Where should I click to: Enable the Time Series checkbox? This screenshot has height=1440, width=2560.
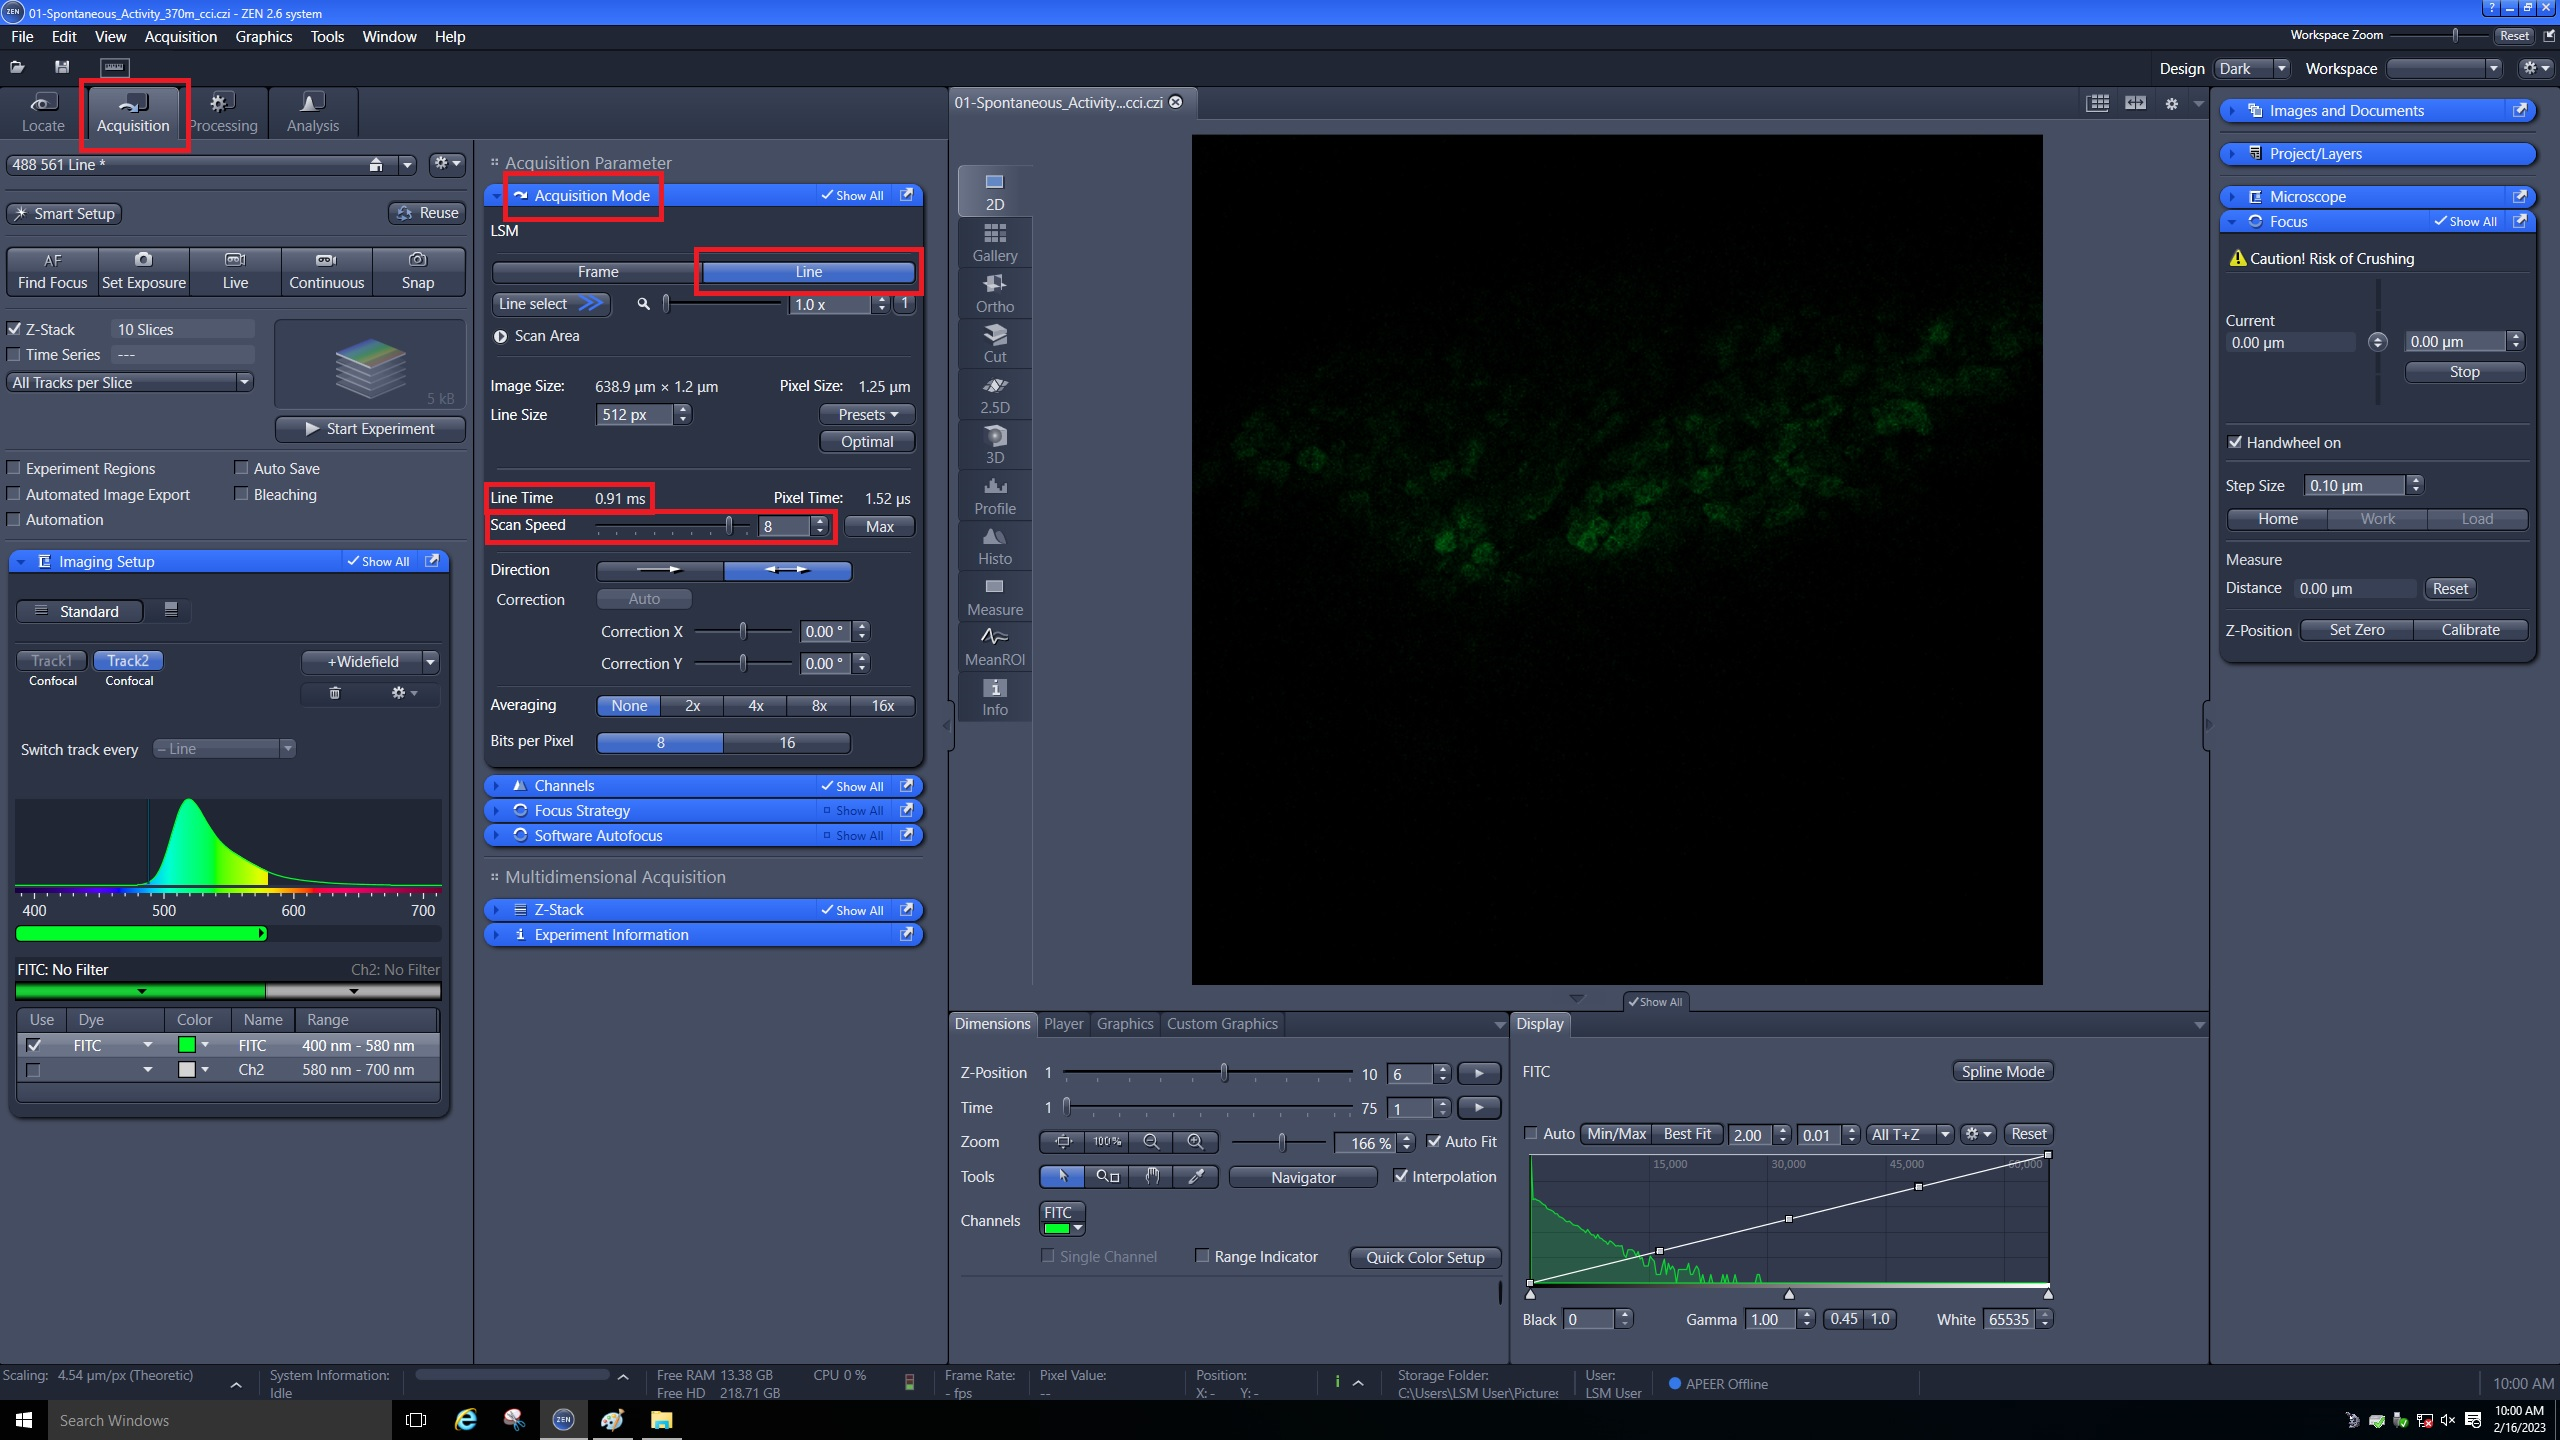coord(14,355)
